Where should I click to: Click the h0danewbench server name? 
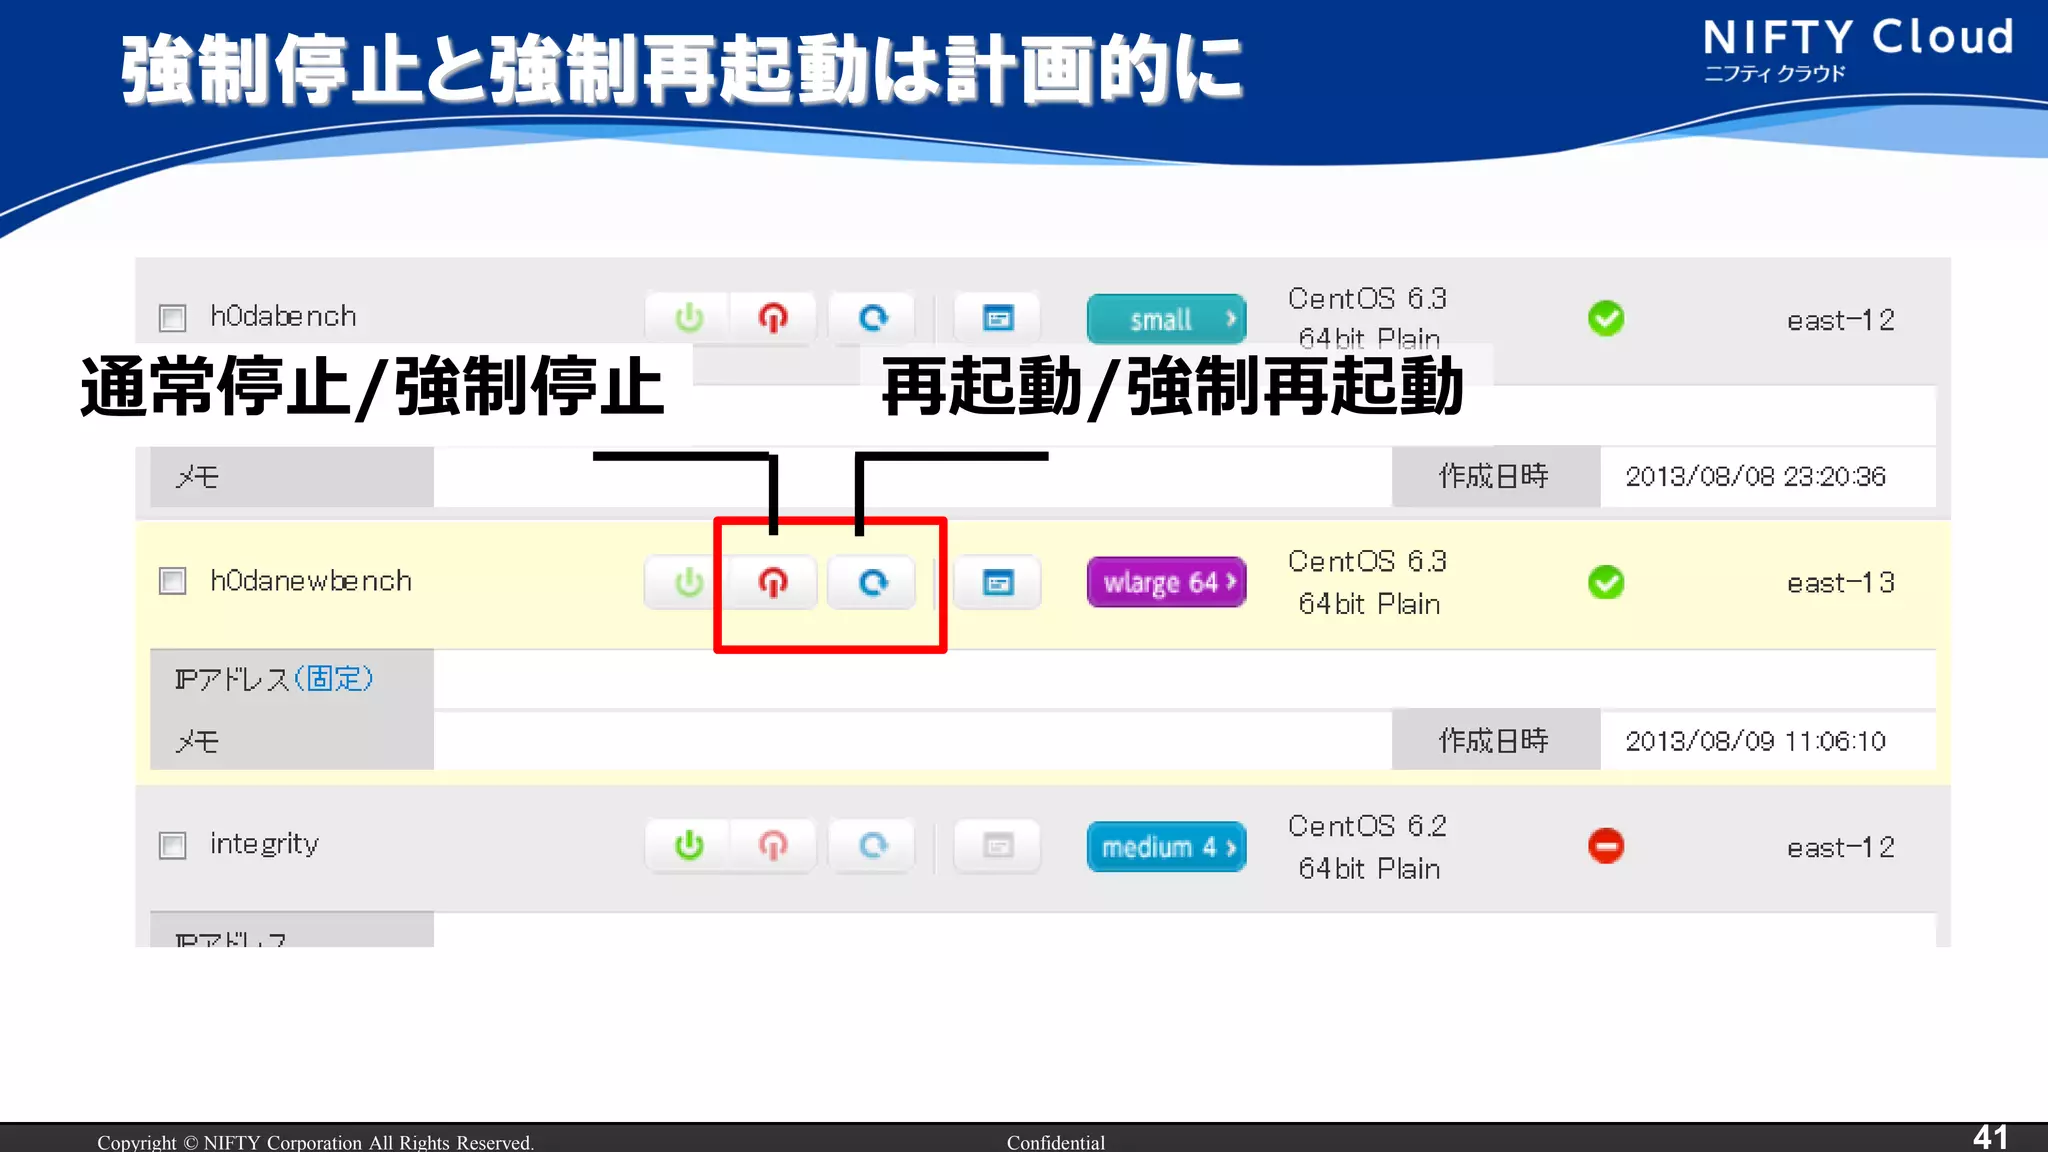coord(311,581)
